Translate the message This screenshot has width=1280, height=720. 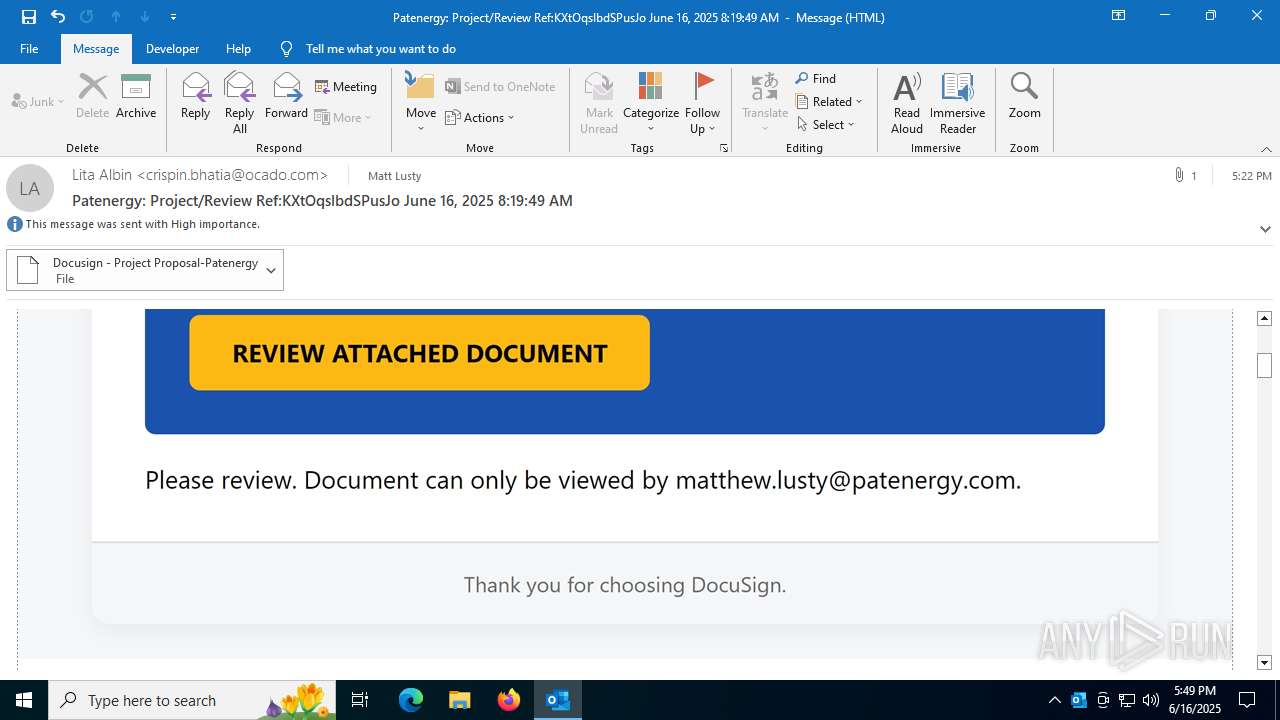click(x=765, y=103)
